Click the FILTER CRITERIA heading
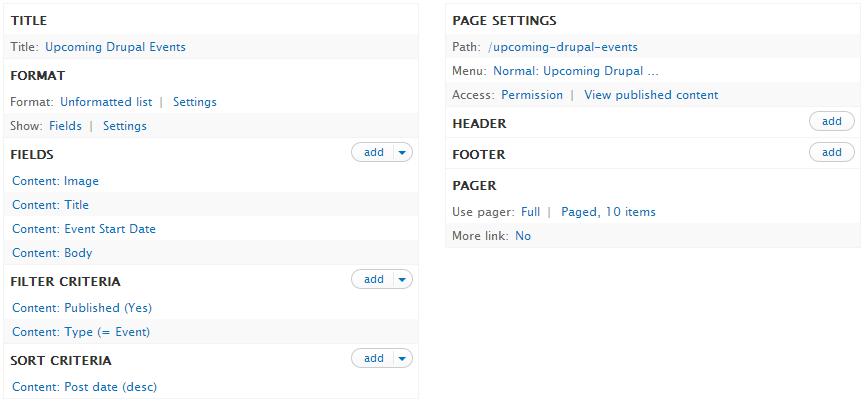The image size is (867, 403). [65, 282]
